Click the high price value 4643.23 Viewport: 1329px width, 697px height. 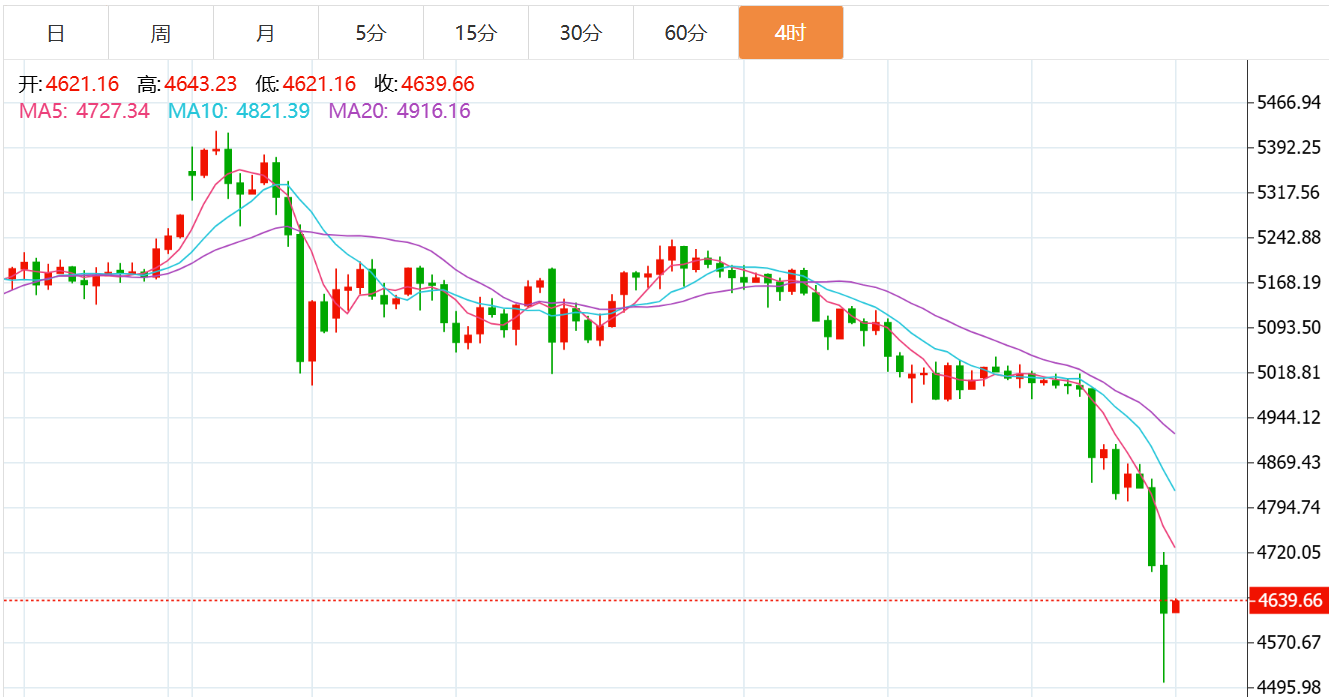pyautogui.click(x=201, y=85)
